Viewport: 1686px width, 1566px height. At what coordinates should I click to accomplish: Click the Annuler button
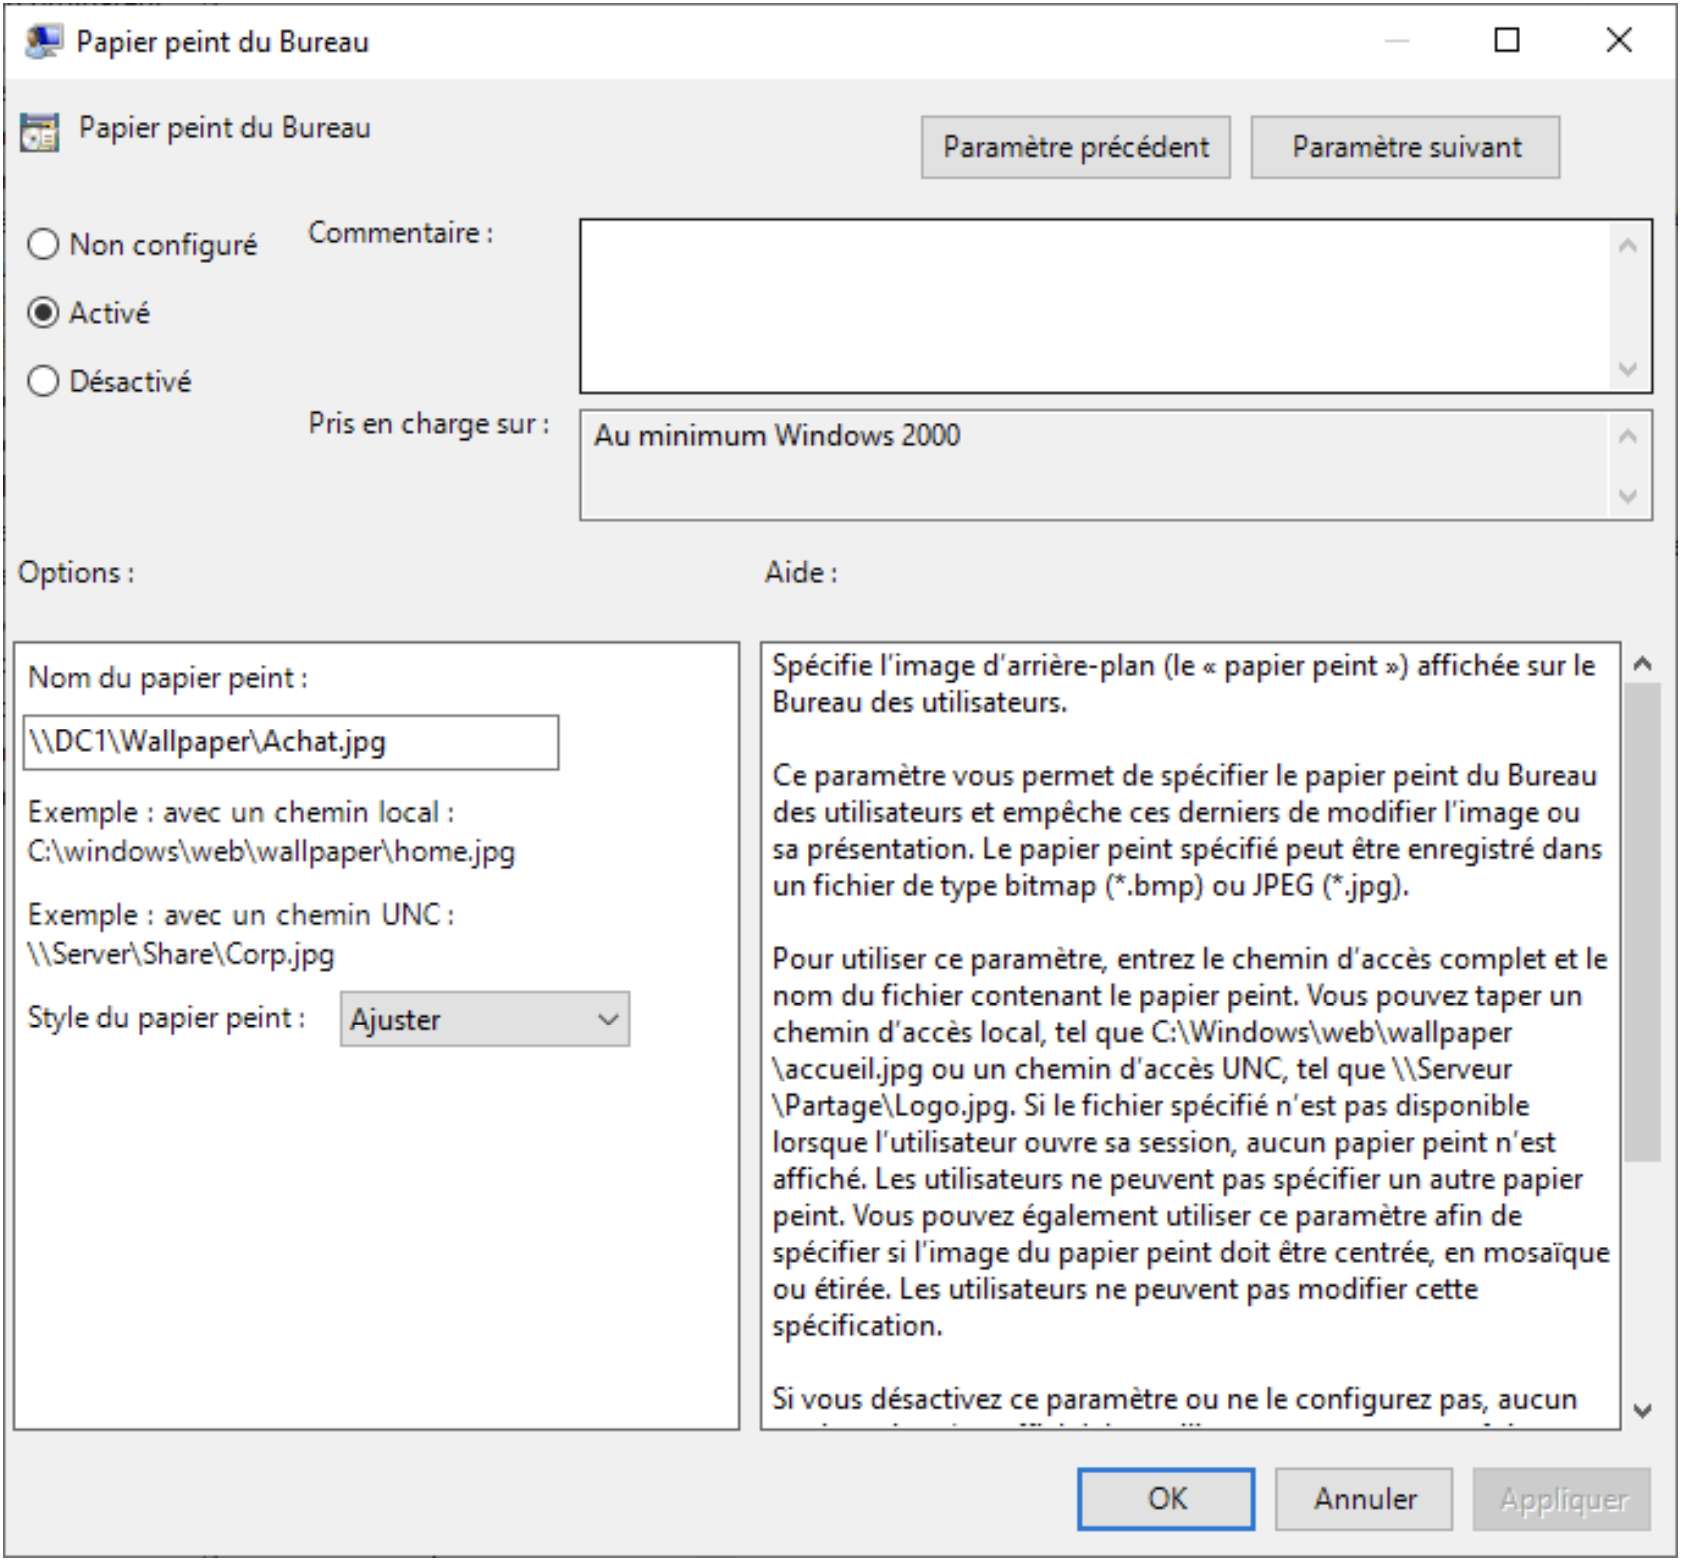tap(1364, 1500)
